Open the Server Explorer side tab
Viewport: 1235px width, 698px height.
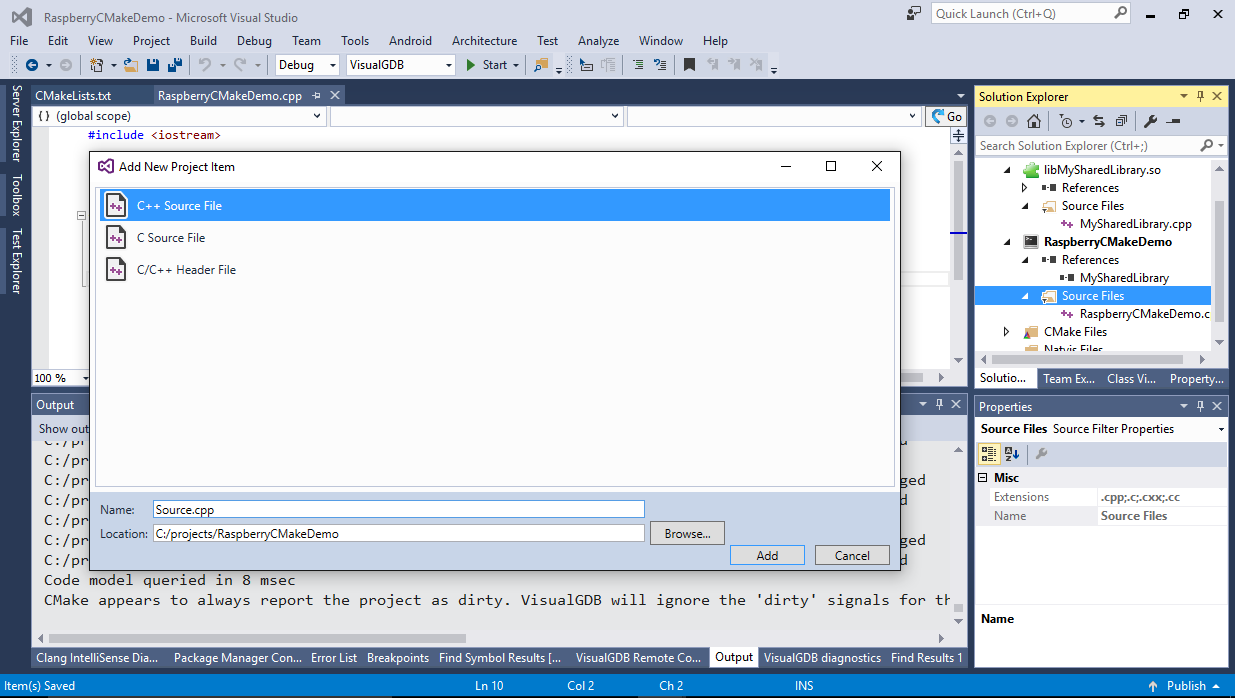(16, 123)
